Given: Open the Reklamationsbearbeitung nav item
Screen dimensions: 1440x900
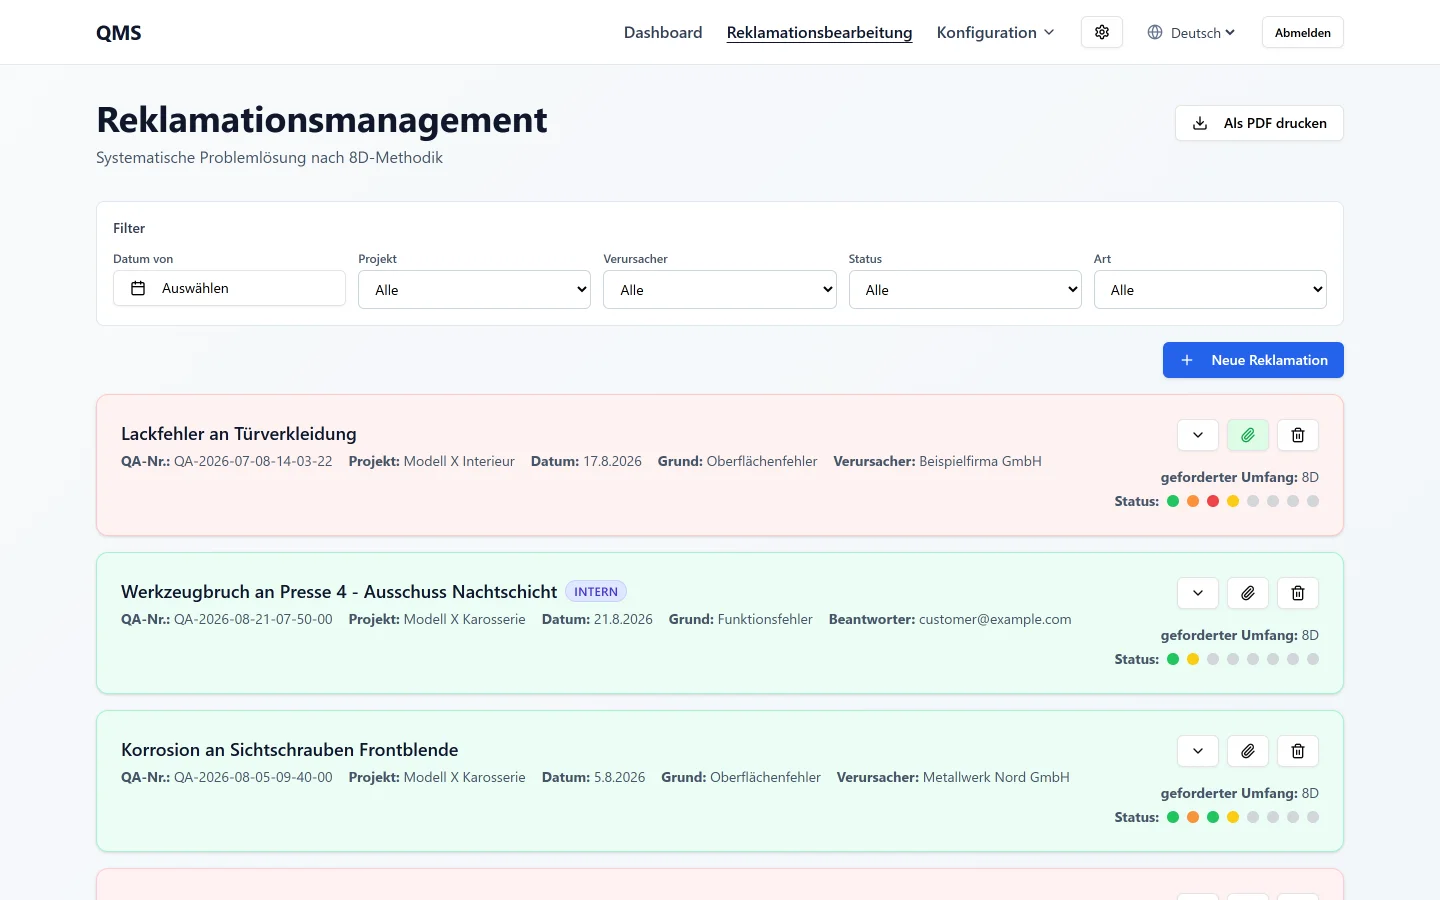Looking at the screenshot, I should (x=819, y=32).
